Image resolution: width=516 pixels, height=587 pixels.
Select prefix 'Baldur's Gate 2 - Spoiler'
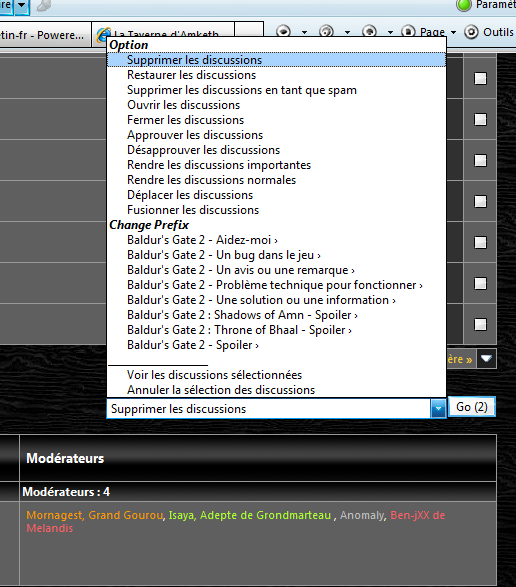pos(276,345)
